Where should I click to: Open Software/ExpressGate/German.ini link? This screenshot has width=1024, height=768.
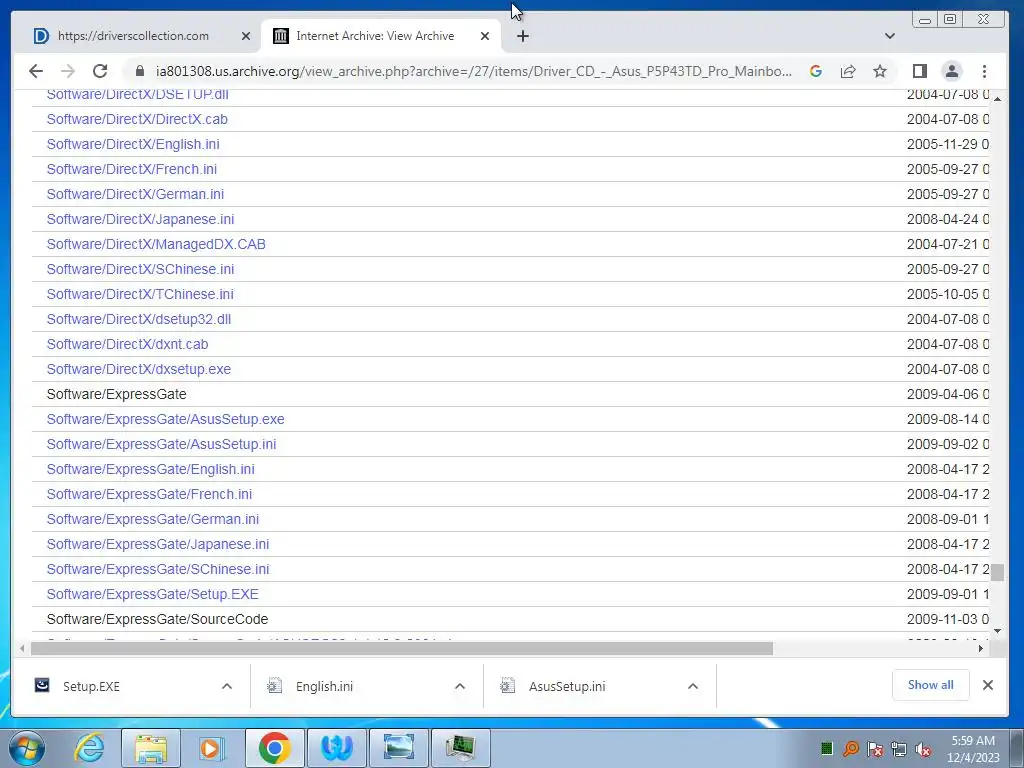153,519
